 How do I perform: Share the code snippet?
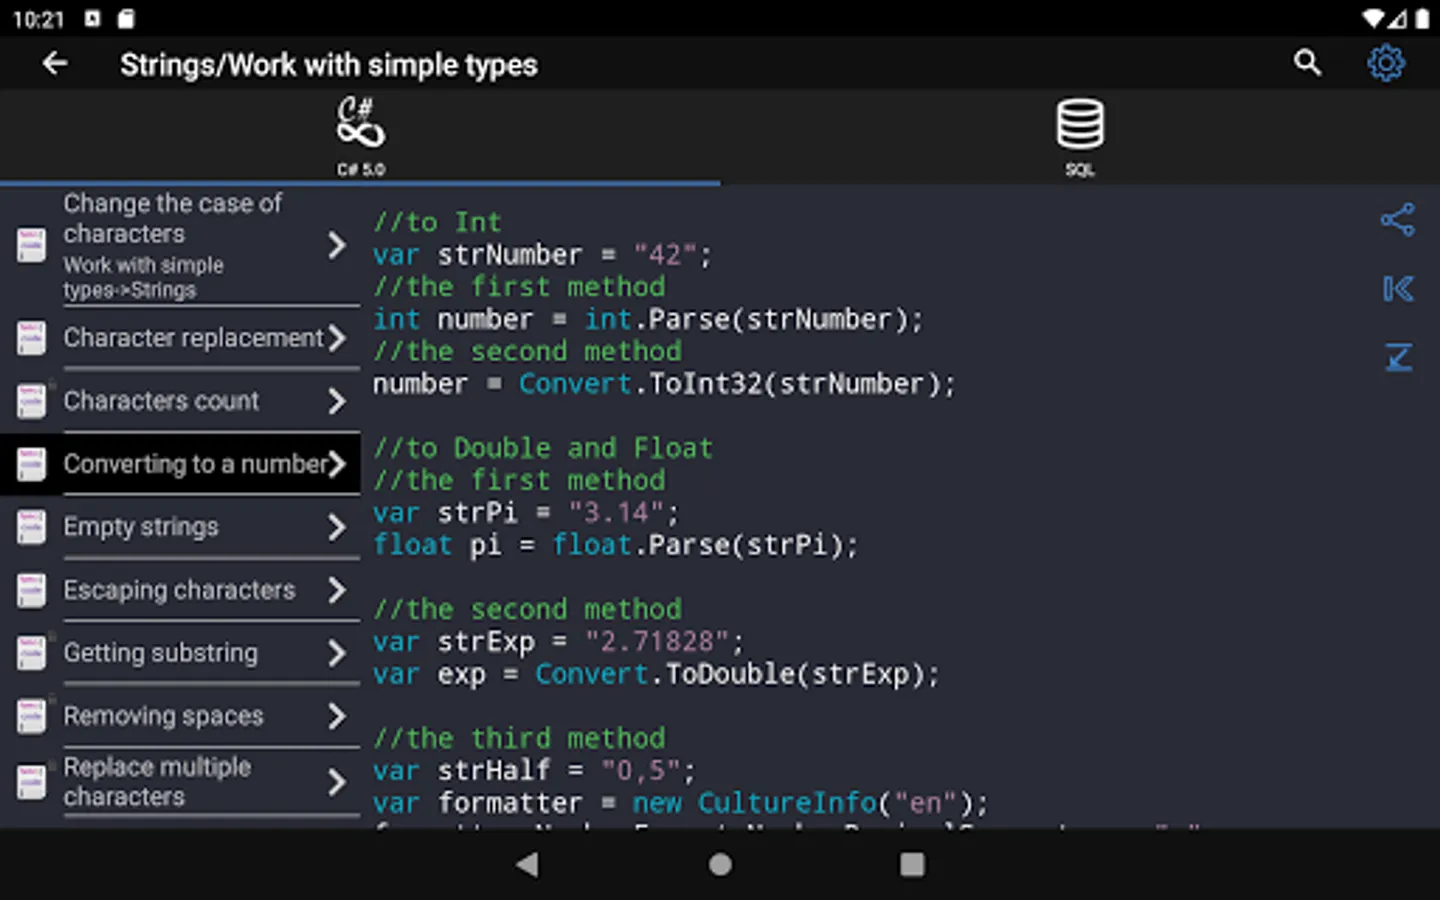(x=1398, y=220)
